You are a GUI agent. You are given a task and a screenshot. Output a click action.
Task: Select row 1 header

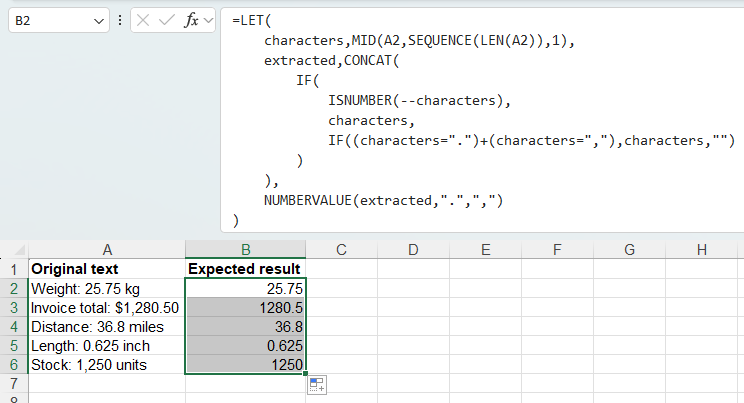[x=14, y=269]
